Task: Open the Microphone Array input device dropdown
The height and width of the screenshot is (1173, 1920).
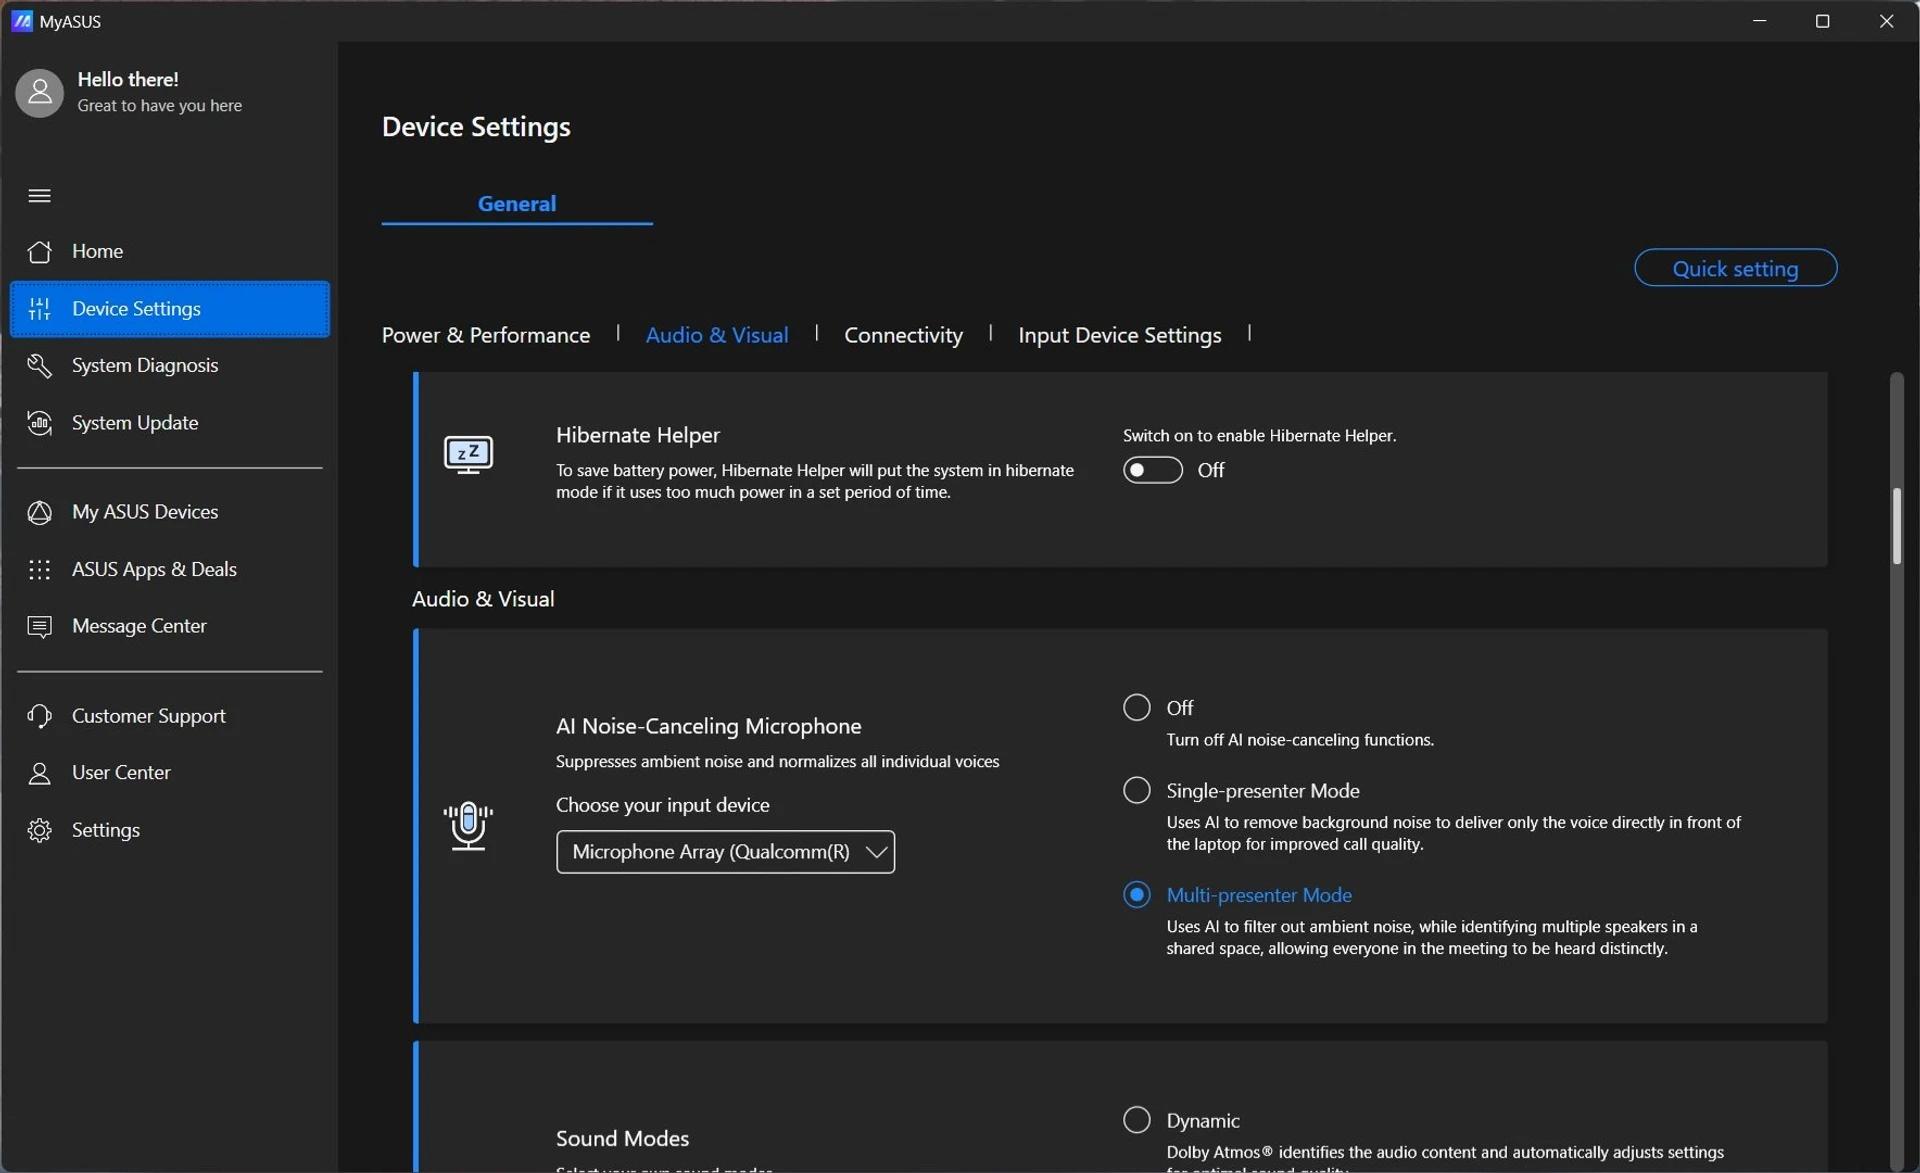Action: [725, 852]
